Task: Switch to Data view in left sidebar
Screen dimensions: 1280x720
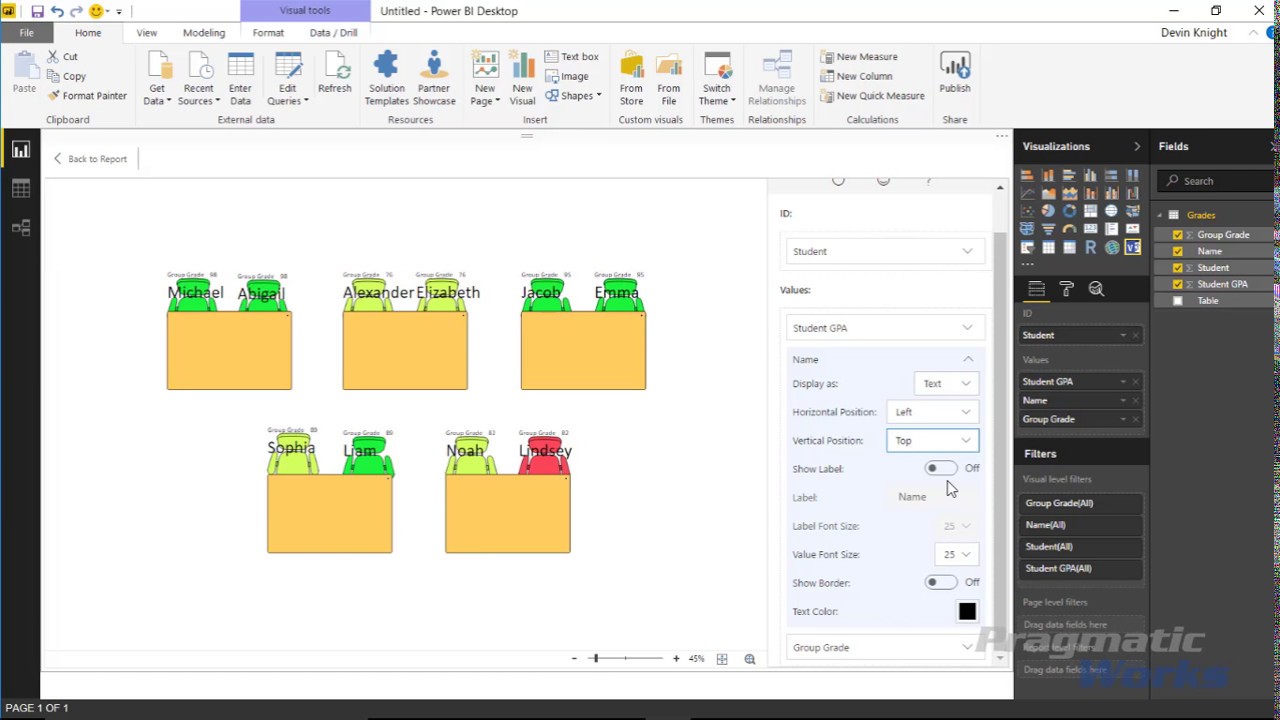Action: click(21, 189)
